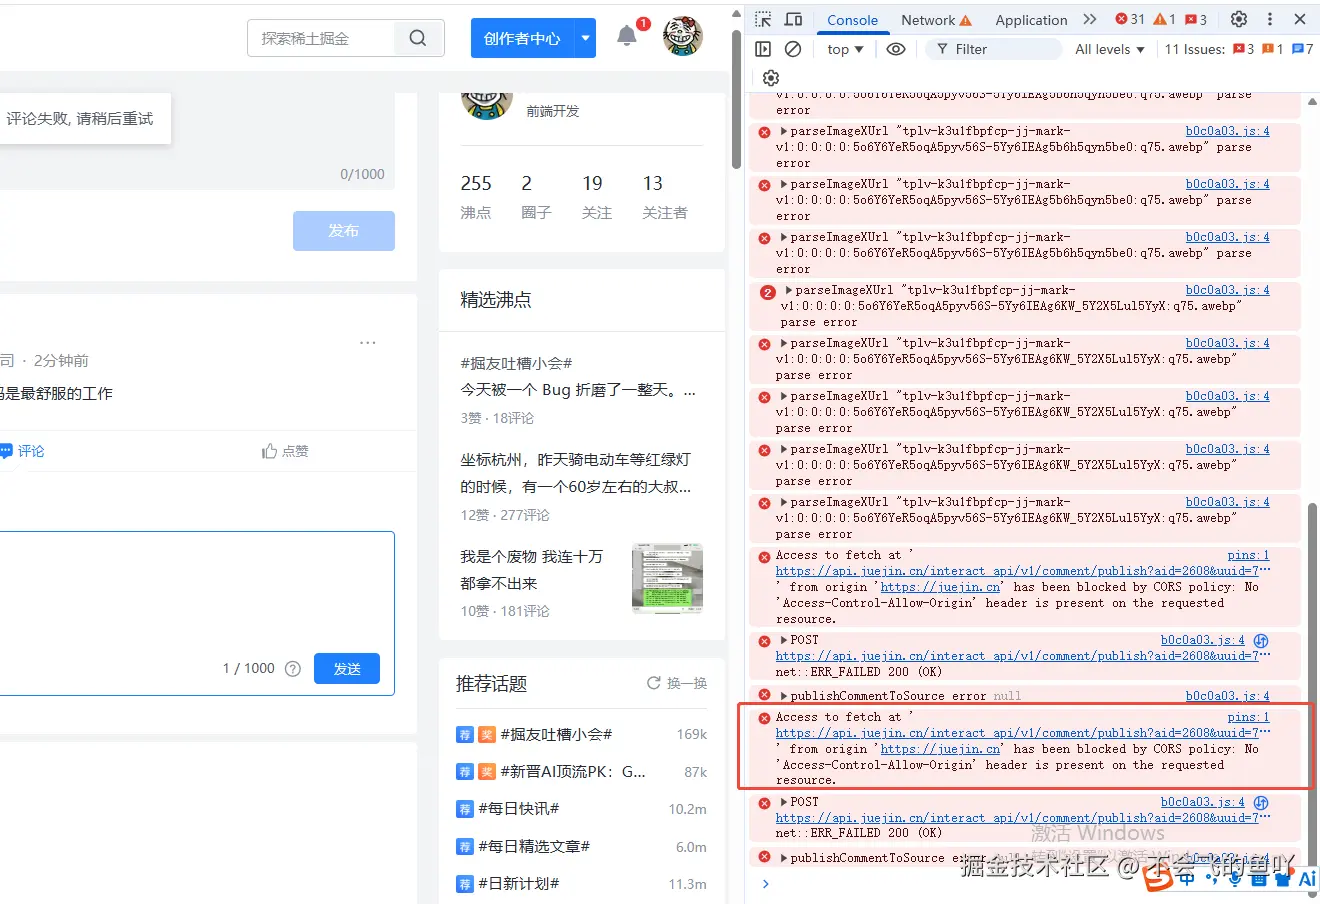
Task: Open the 创作者中心 dropdown arrow
Action: tap(586, 38)
